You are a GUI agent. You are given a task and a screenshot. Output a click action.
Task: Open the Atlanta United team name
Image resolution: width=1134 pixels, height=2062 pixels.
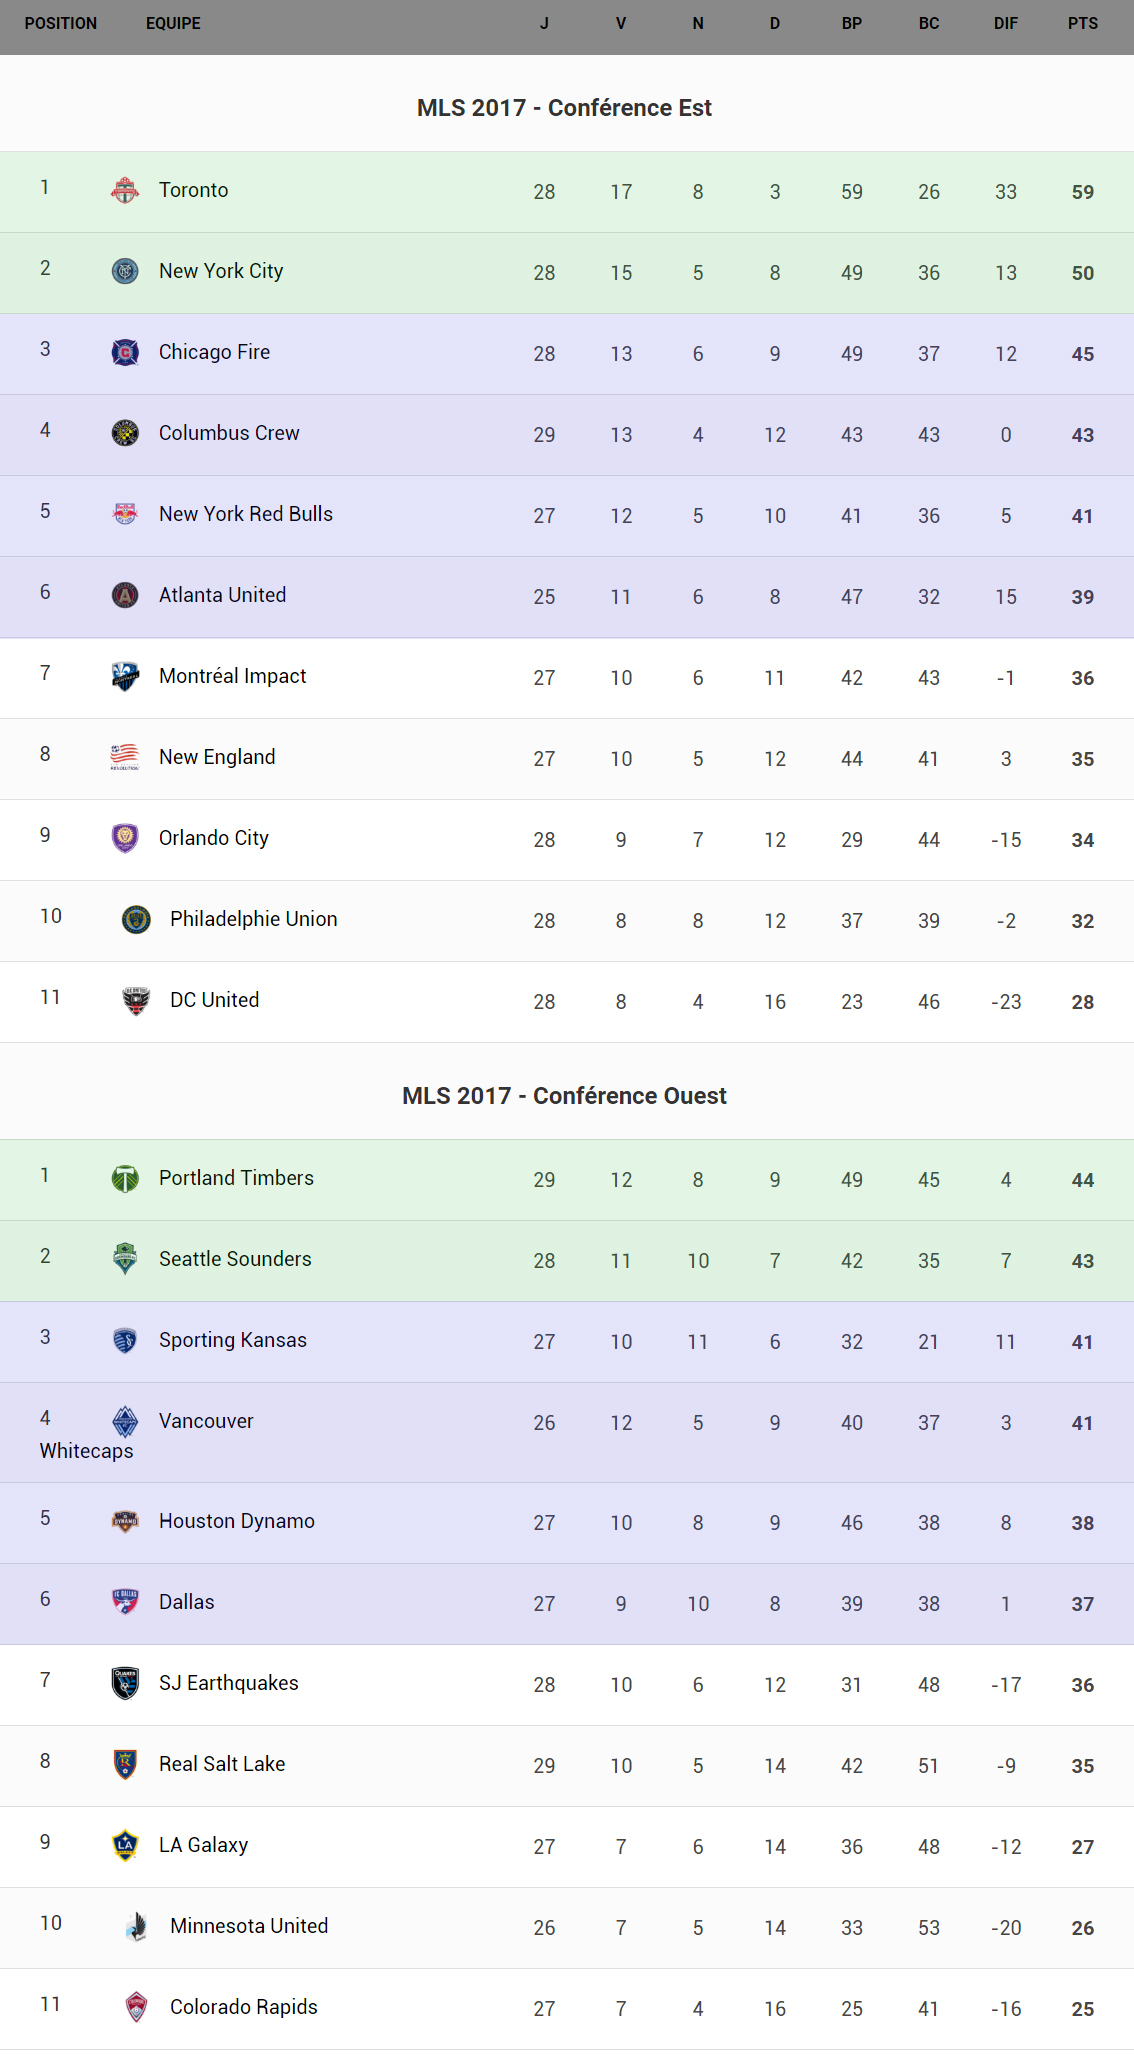[x=222, y=595]
